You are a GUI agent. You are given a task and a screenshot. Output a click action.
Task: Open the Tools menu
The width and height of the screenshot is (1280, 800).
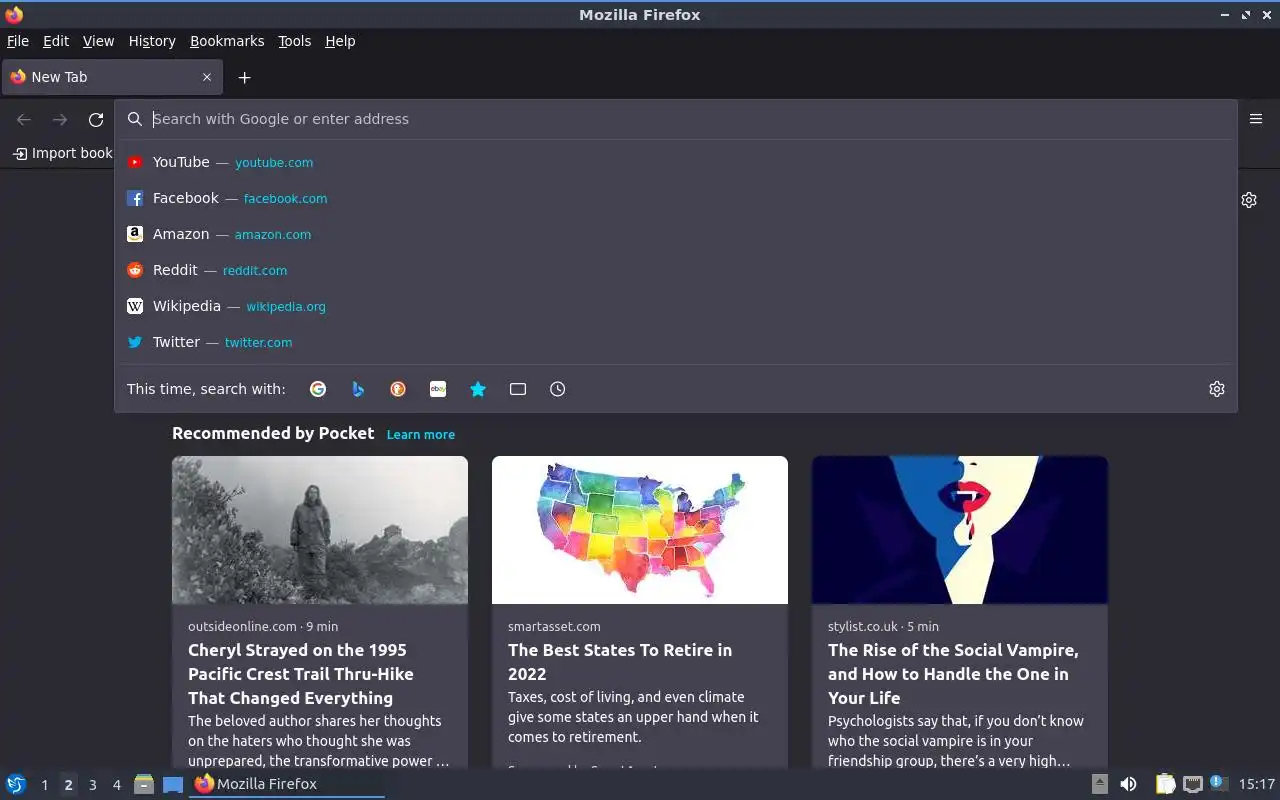(294, 41)
